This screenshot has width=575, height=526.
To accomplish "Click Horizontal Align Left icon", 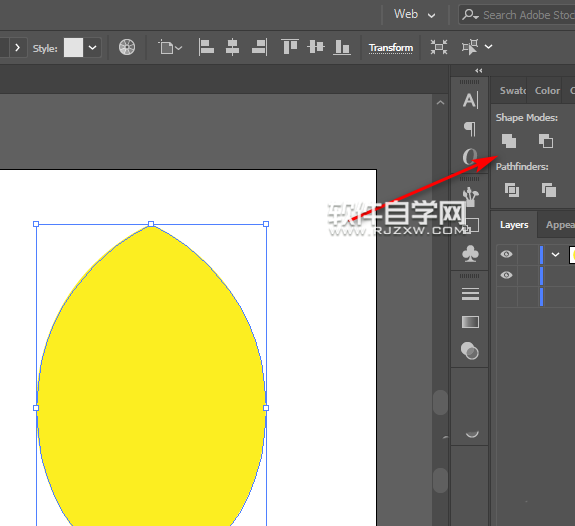I will (206, 47).
